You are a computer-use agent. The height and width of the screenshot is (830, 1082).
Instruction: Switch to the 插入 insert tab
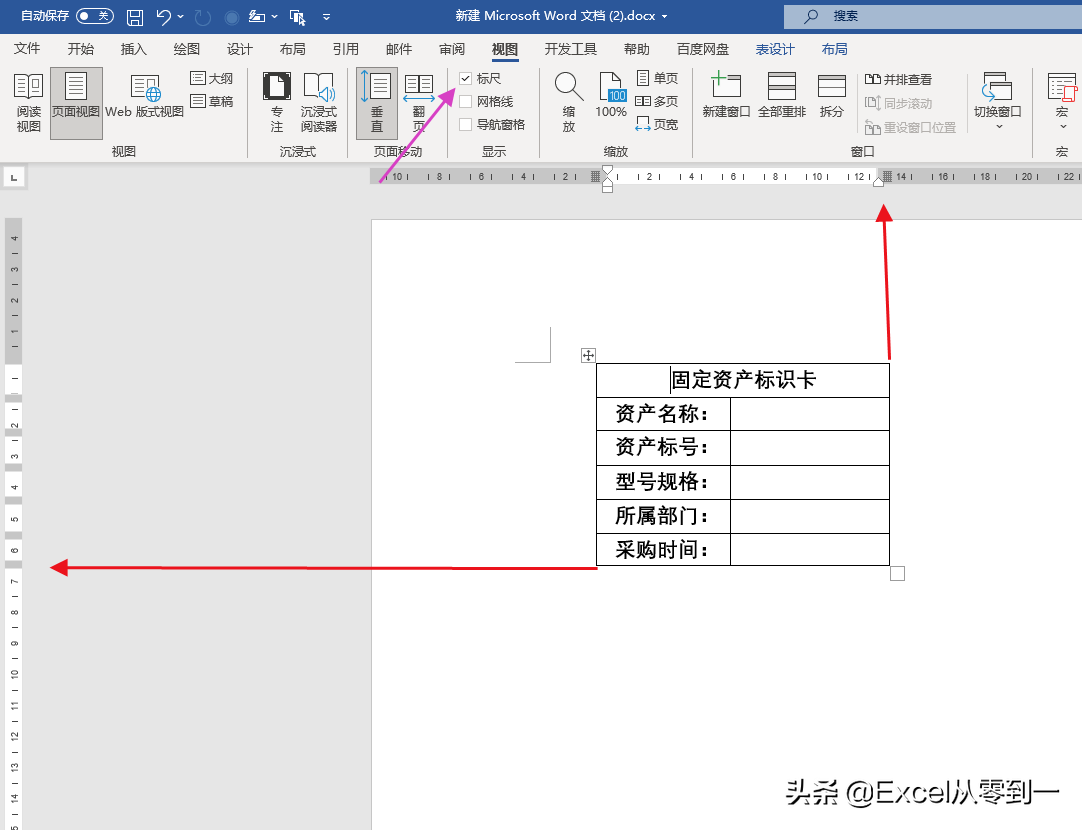[134, 49]
